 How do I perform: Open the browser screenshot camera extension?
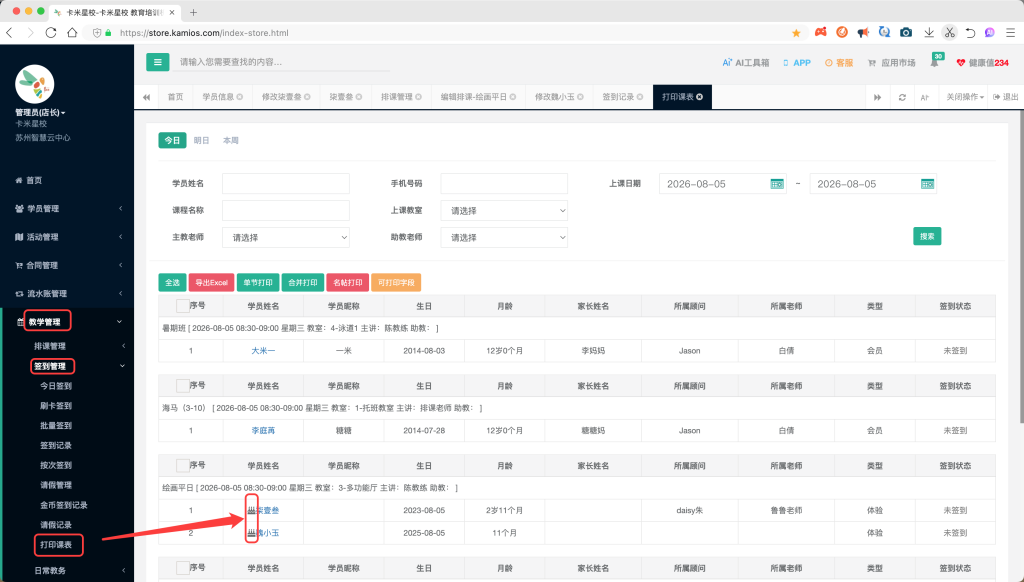[x=906, y=33]
